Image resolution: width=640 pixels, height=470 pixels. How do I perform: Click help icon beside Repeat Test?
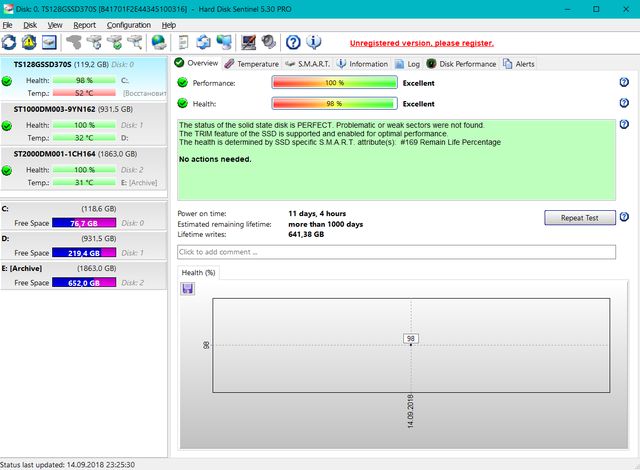click(624, 217)
